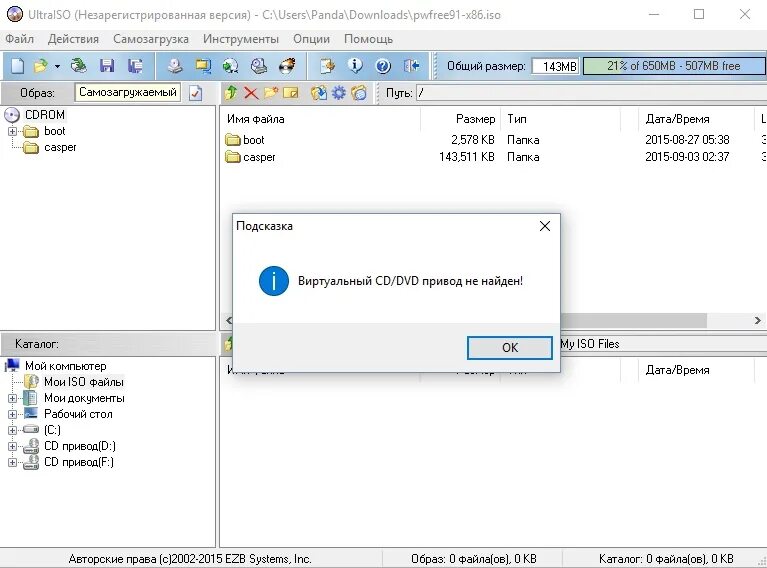Image resolution: width=767 pixels, height=568 pixels.
Task: Sort by Размер column header
Action: 461,119
